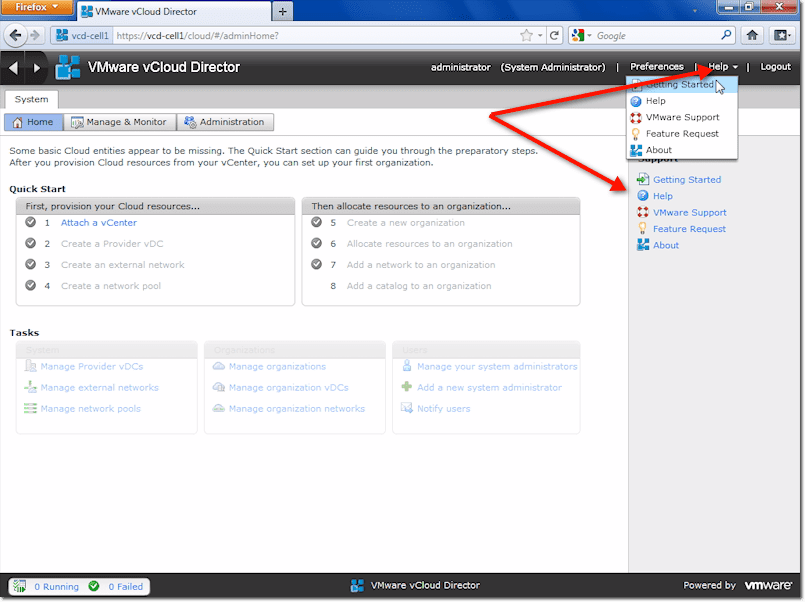The height and width of the screenshot is (602, 805).
Task: Click the Manage Provider vDCs icon
Action: pyautogui.click(x=31, y=366)
